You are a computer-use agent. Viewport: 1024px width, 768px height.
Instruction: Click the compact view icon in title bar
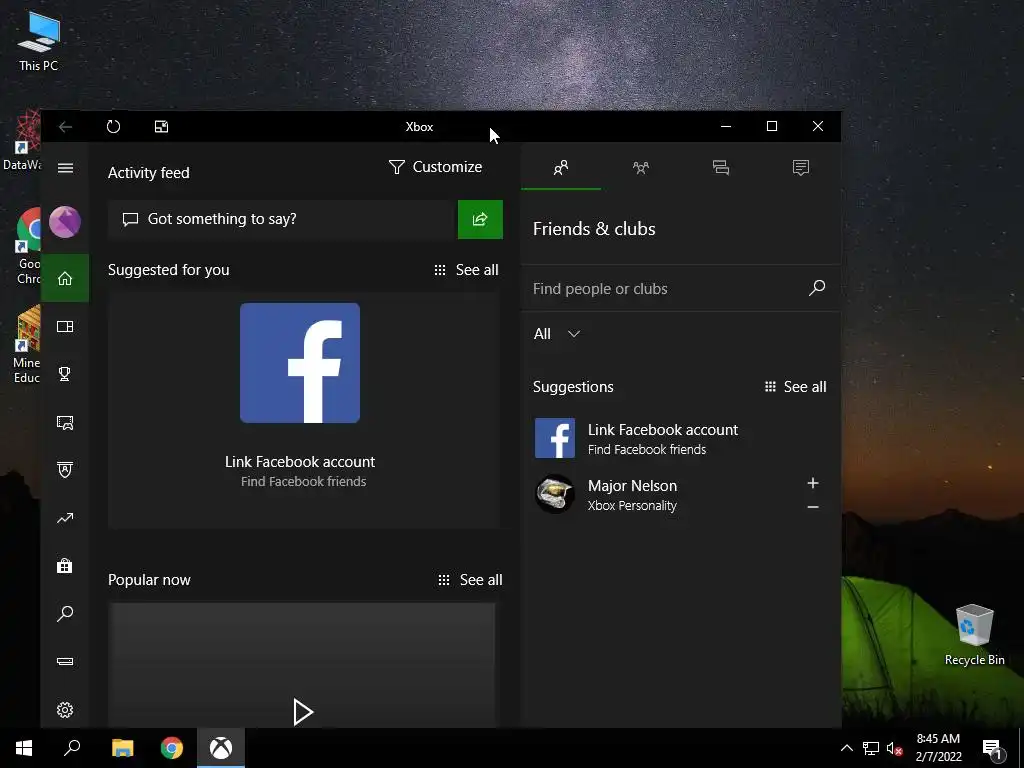(161, 127)
